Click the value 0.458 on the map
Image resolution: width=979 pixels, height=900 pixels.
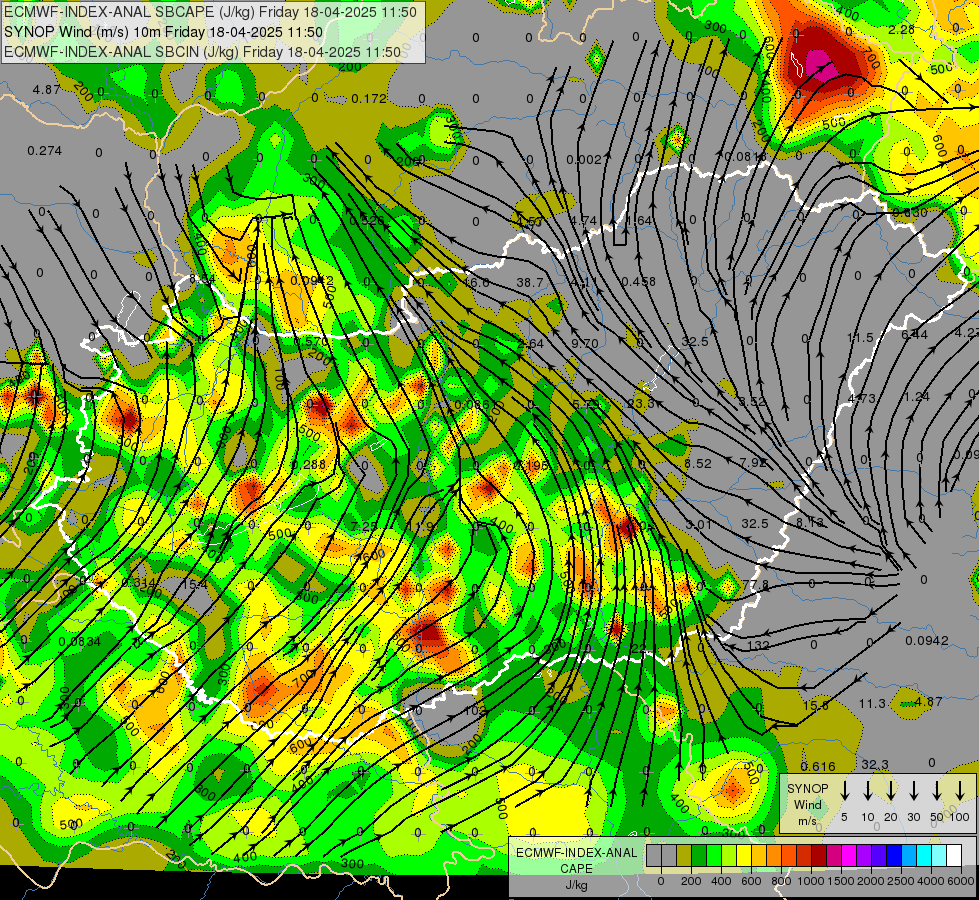pos(639,282)
